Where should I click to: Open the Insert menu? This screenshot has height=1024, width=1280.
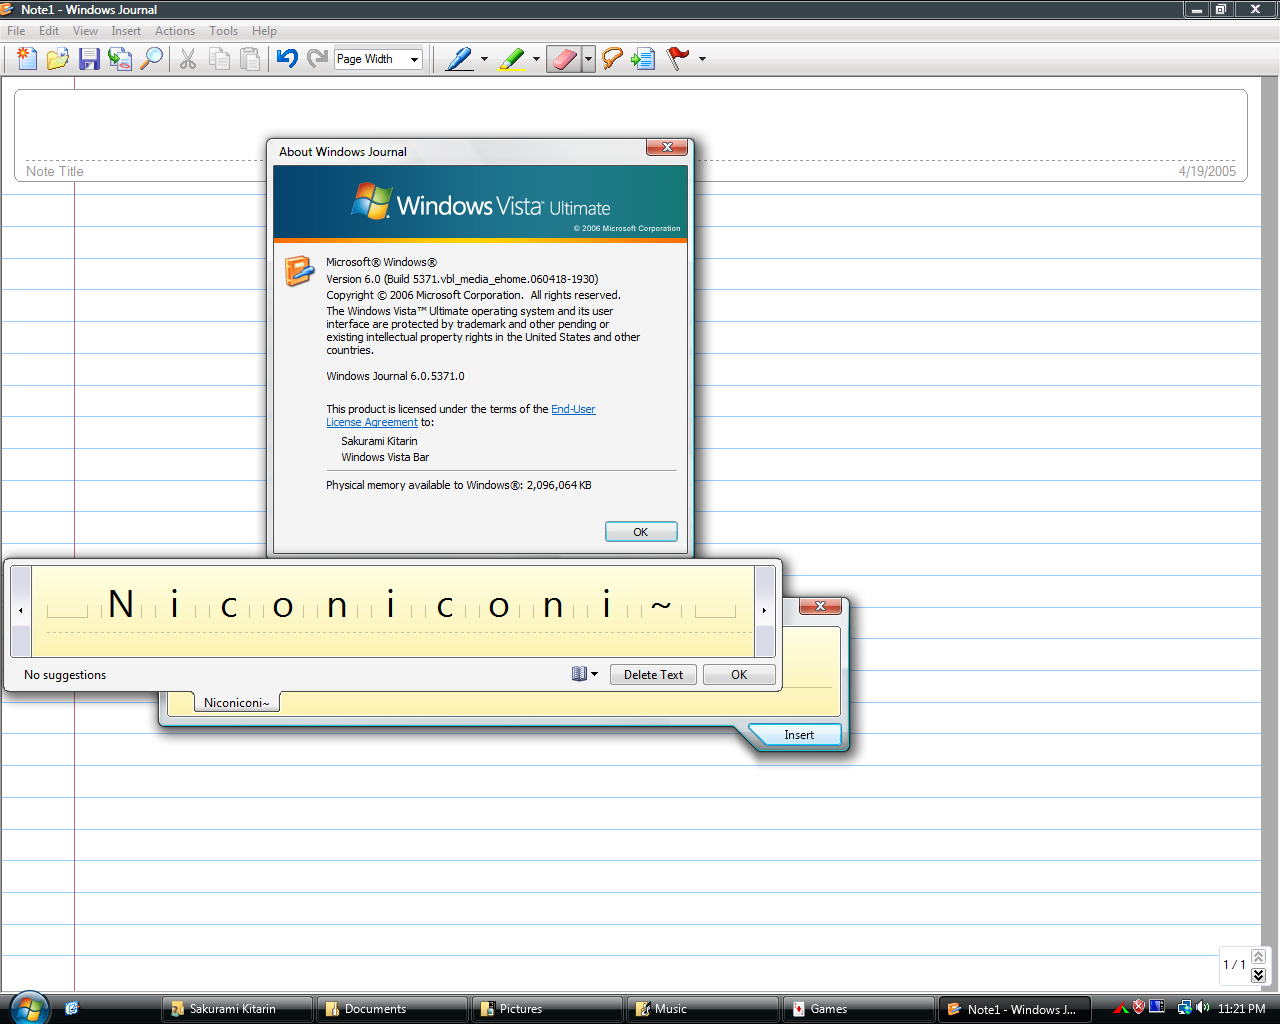click(126, 31)
